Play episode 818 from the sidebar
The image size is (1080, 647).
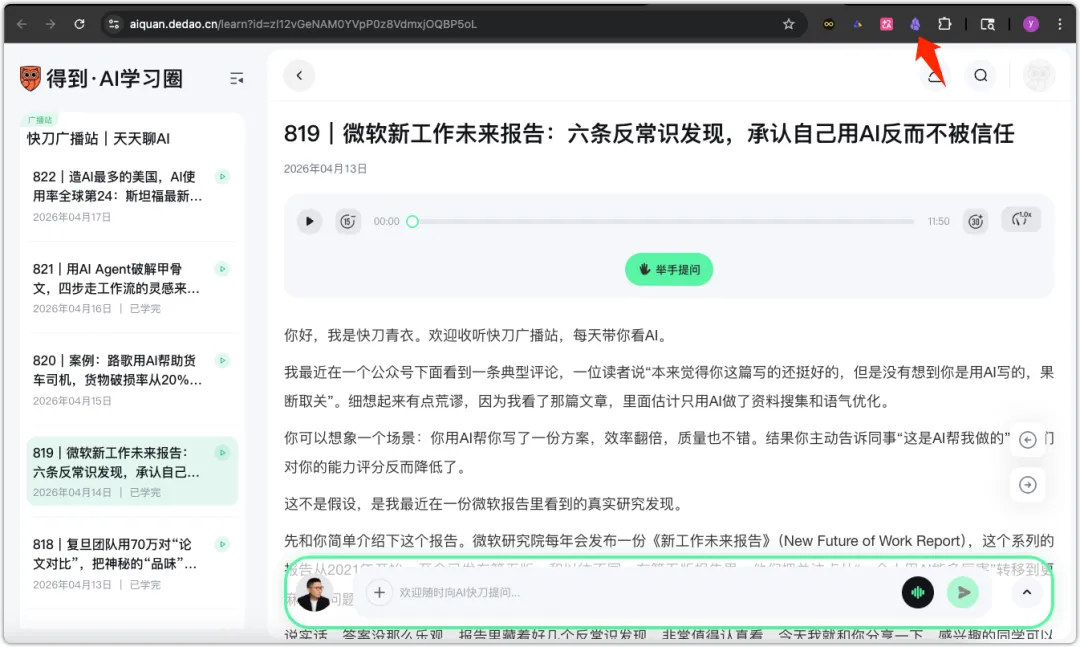(x=222, y=544)
